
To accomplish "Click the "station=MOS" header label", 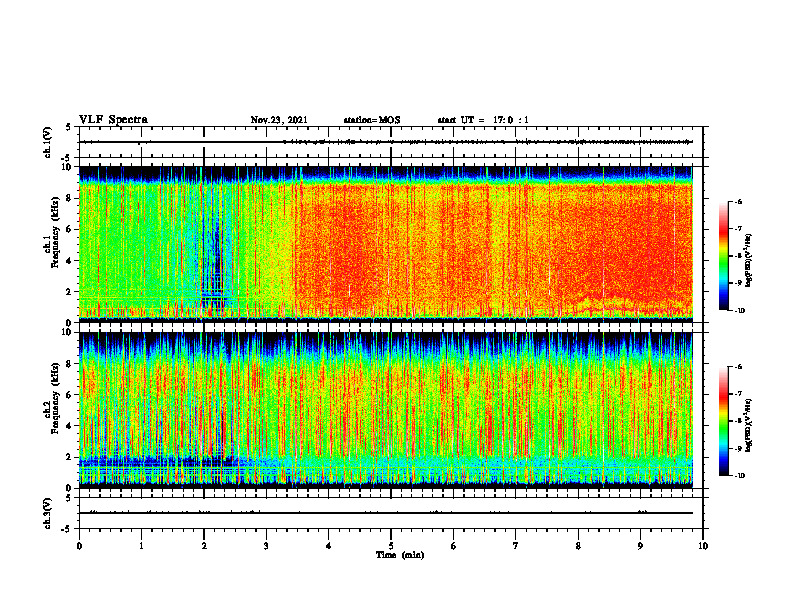I will (372, 120).
